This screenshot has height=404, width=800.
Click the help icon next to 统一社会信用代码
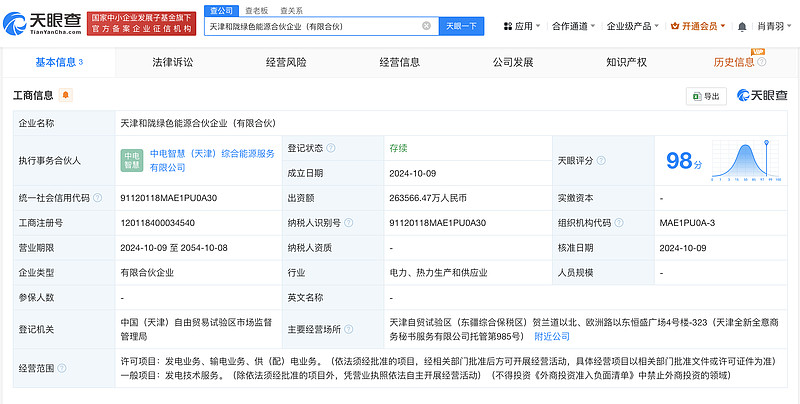(x=97, y=198)
